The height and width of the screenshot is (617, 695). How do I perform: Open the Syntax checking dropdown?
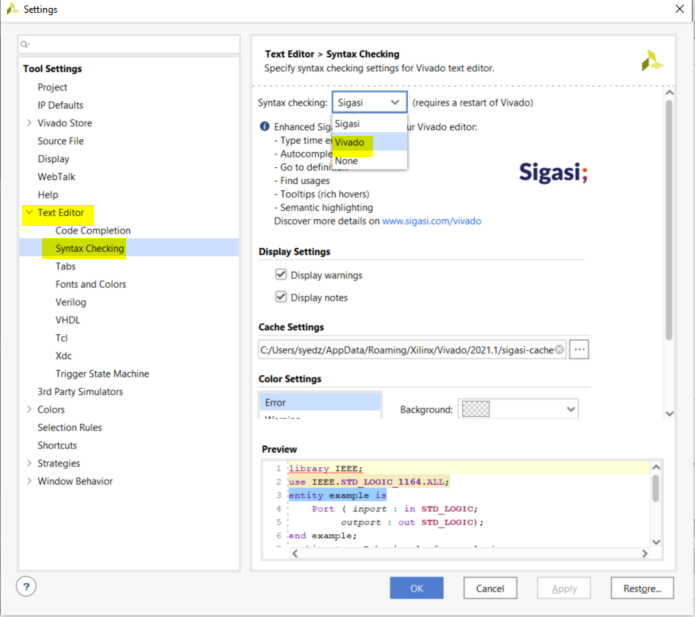369,102
